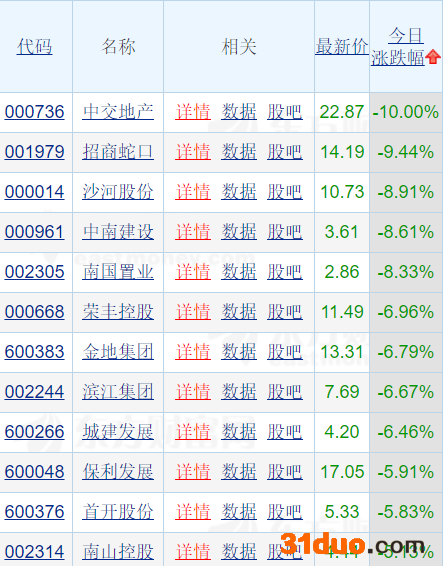Open 招商蛇口 stock name link
Screen dimensions: 443x566
click(118, 152)
